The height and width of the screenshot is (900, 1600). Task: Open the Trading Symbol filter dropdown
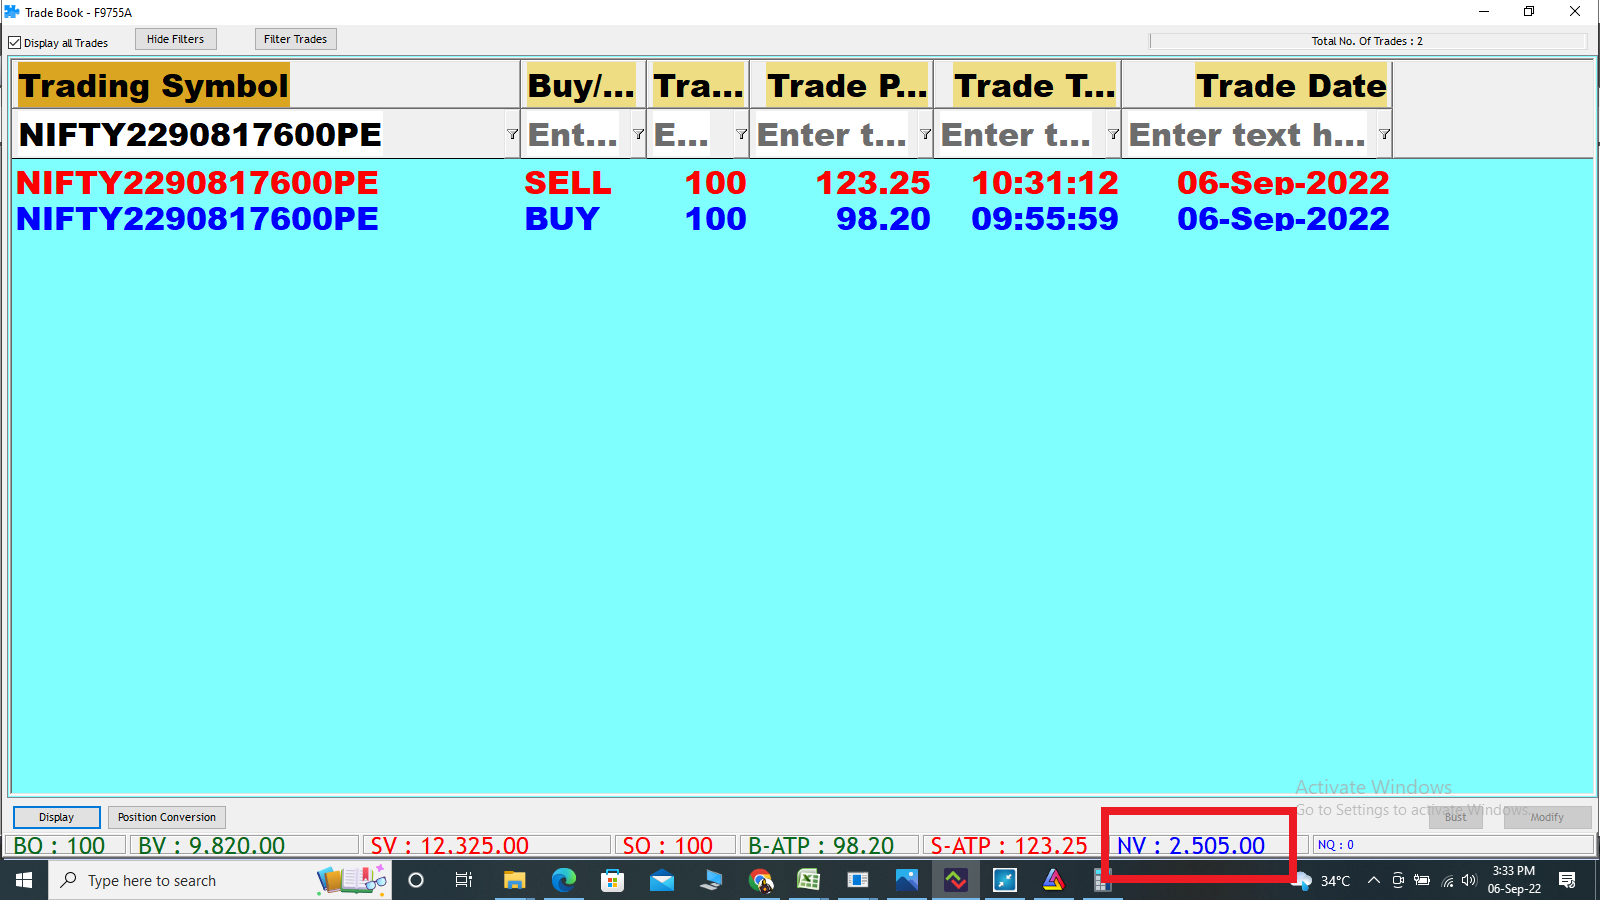[512, 134]
